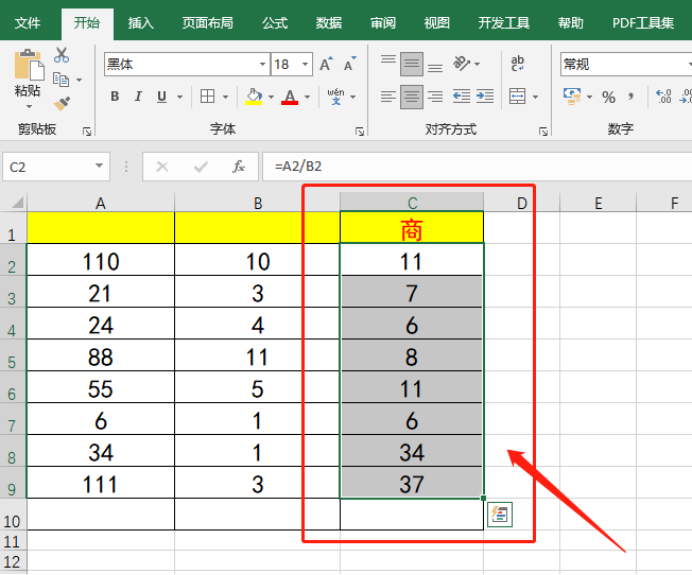The image size is (692, 575).
Task: Open the Font dialog launcher
Action: tap(360, 131)
